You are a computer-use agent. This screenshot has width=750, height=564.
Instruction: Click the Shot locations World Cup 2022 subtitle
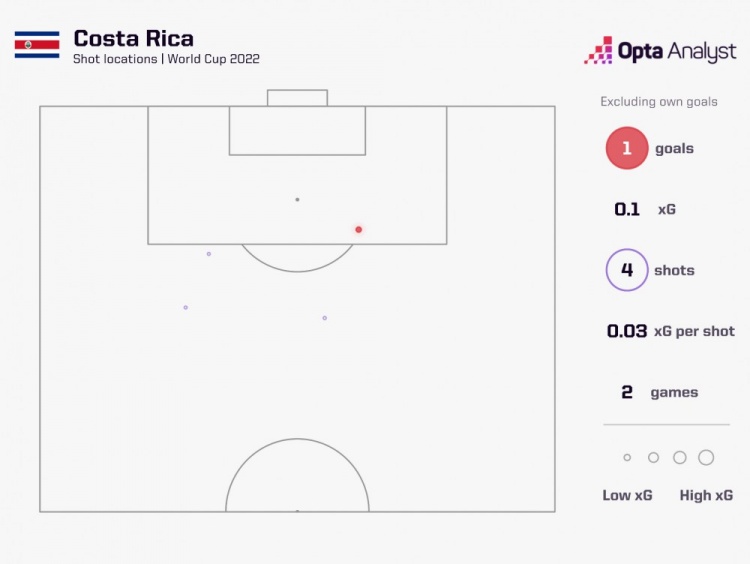[x=166, y=59]
